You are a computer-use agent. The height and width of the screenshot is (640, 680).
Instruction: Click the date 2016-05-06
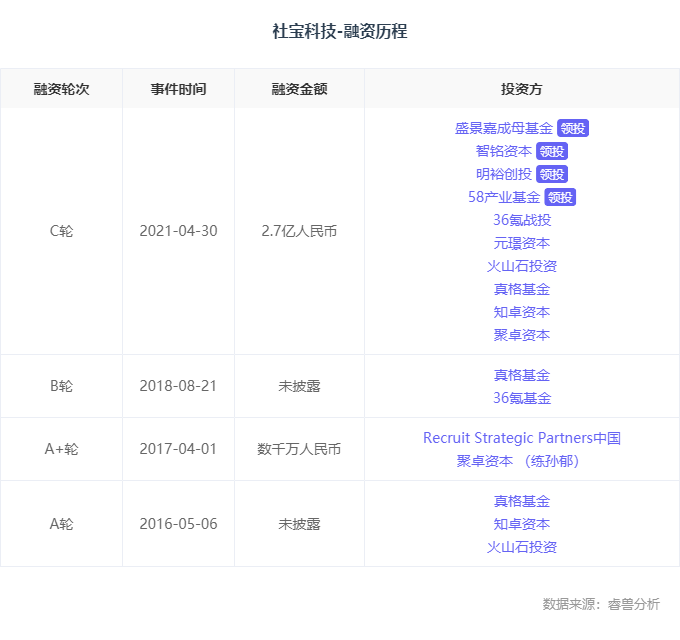point(178,524)
